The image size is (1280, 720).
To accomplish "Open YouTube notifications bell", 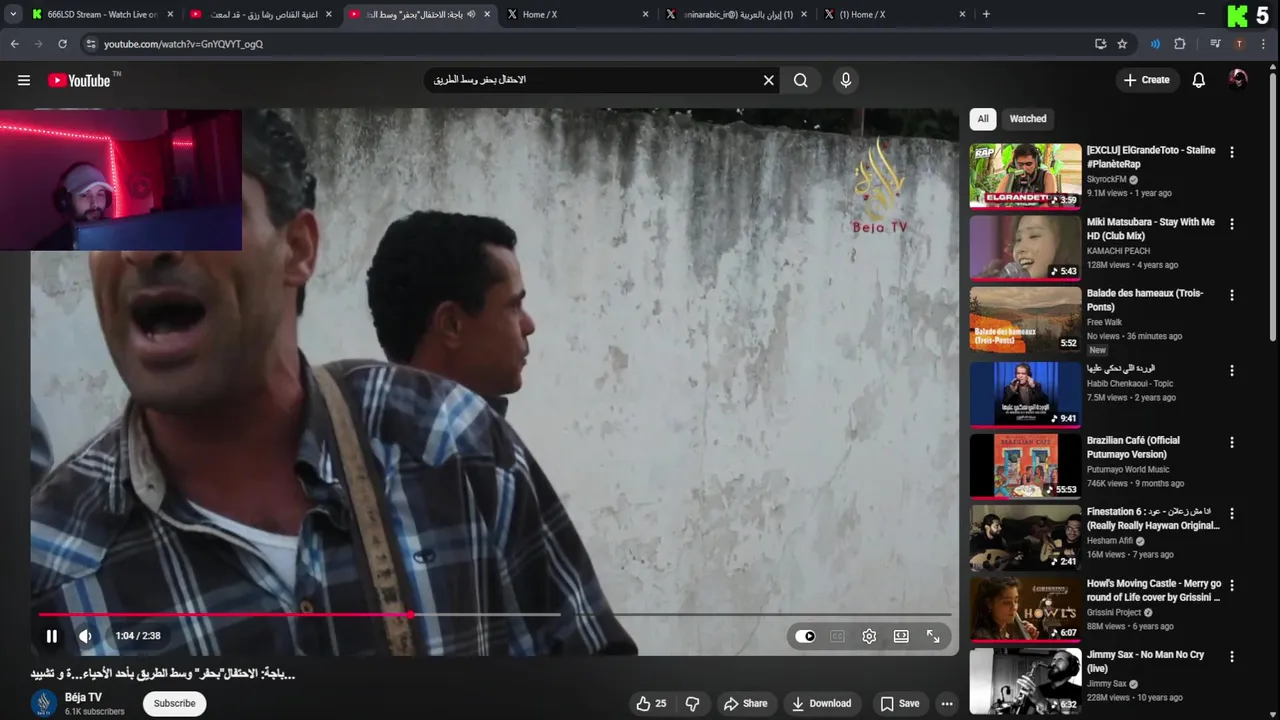I will 1198,80.
